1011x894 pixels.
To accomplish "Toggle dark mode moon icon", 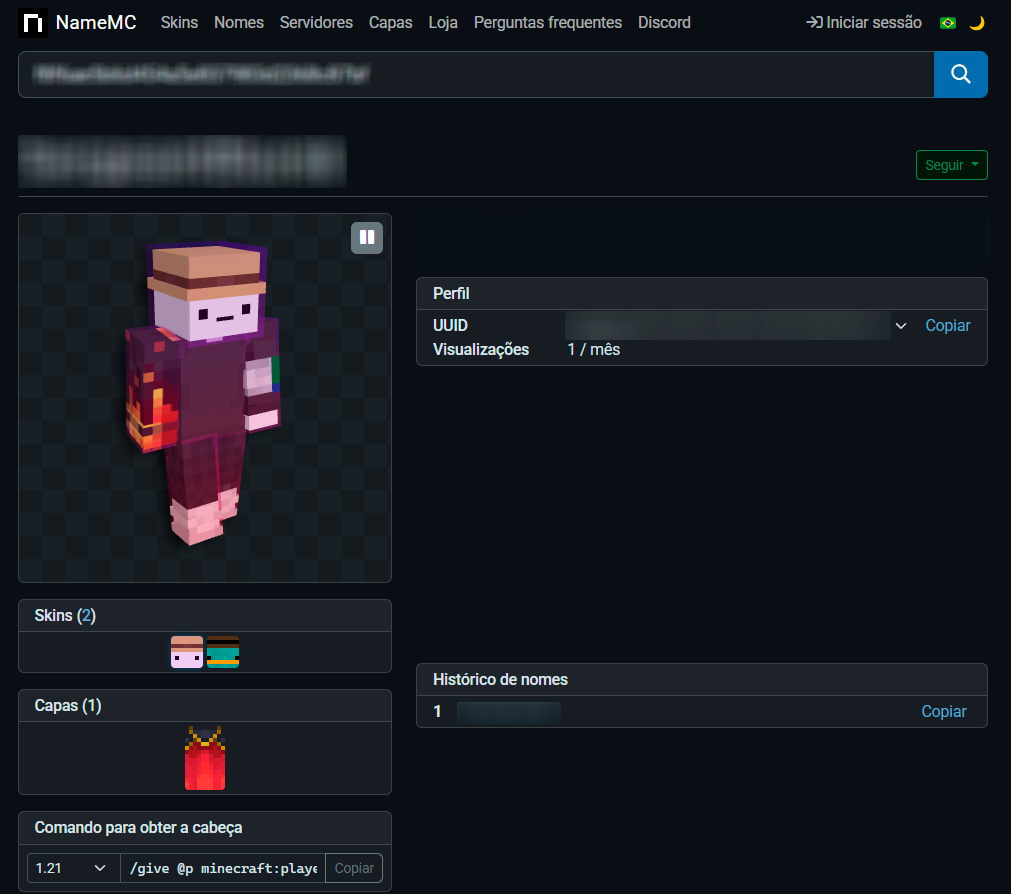I will (977, 23).
